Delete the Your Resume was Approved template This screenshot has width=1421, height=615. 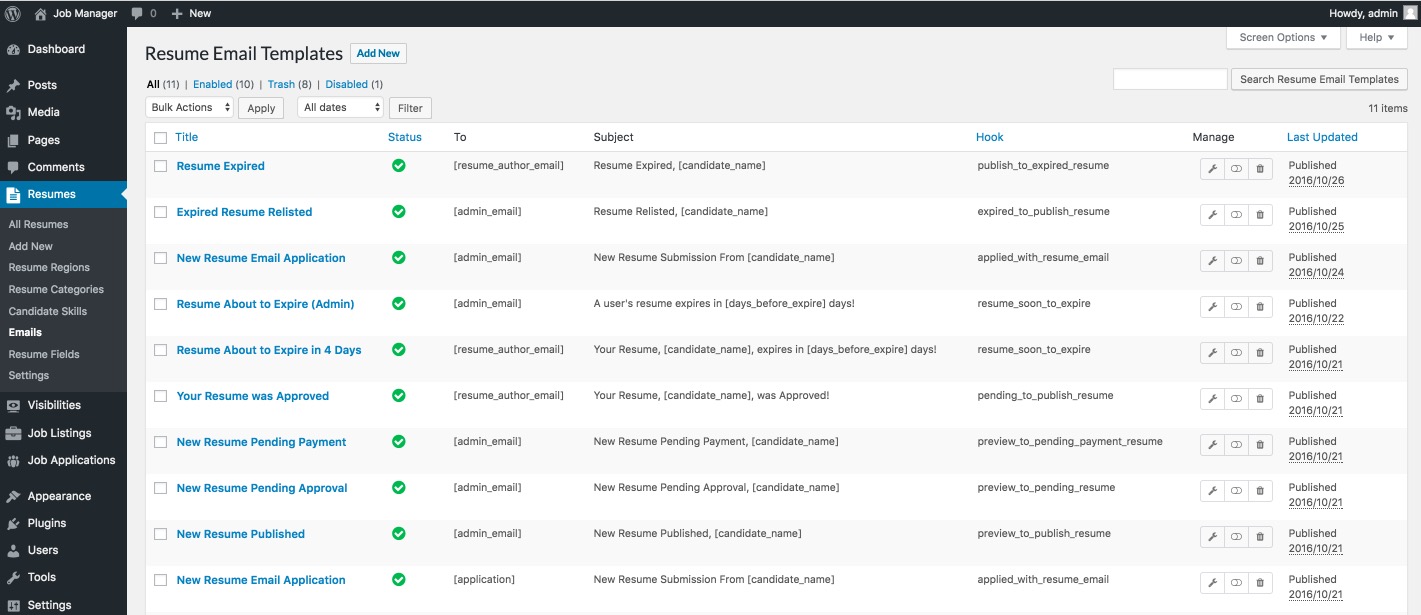tap(1260, 400)
